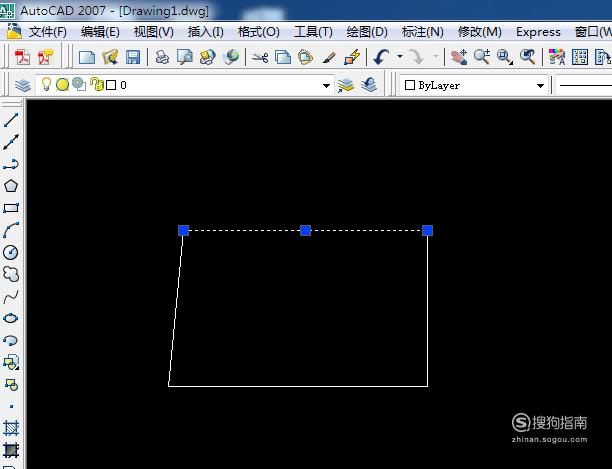The height and width of the screenshot is (469, 612).
Task: Open the 格式(O) menu
Action: pos(259,32)
